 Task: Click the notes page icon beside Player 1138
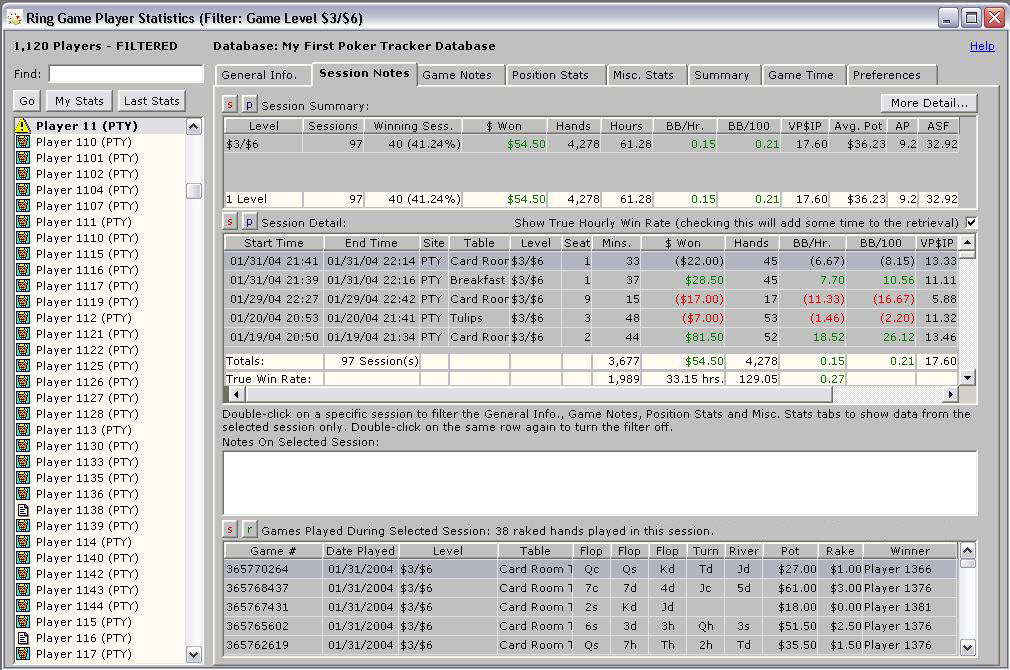click(23, 510)
